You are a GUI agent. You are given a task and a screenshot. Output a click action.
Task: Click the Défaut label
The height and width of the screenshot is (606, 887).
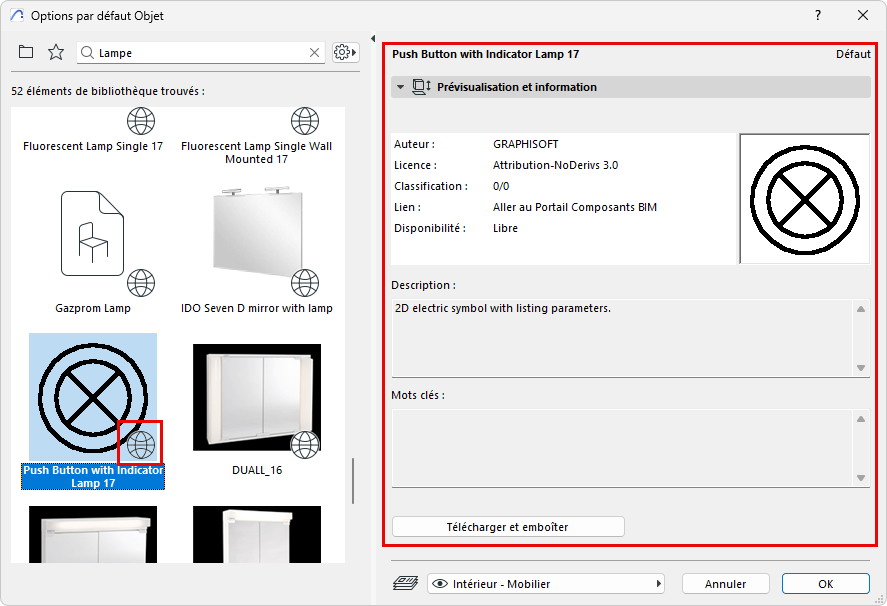(x=853, y=54)
